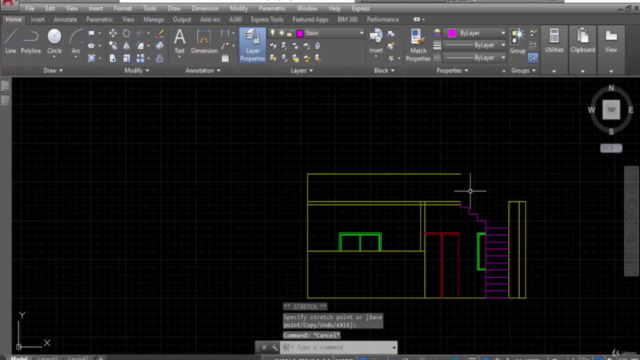Image resolution: width=640 pixels, height=360 pixels.
Task: Expand the Modify panel
Action: tap(137, 71)
